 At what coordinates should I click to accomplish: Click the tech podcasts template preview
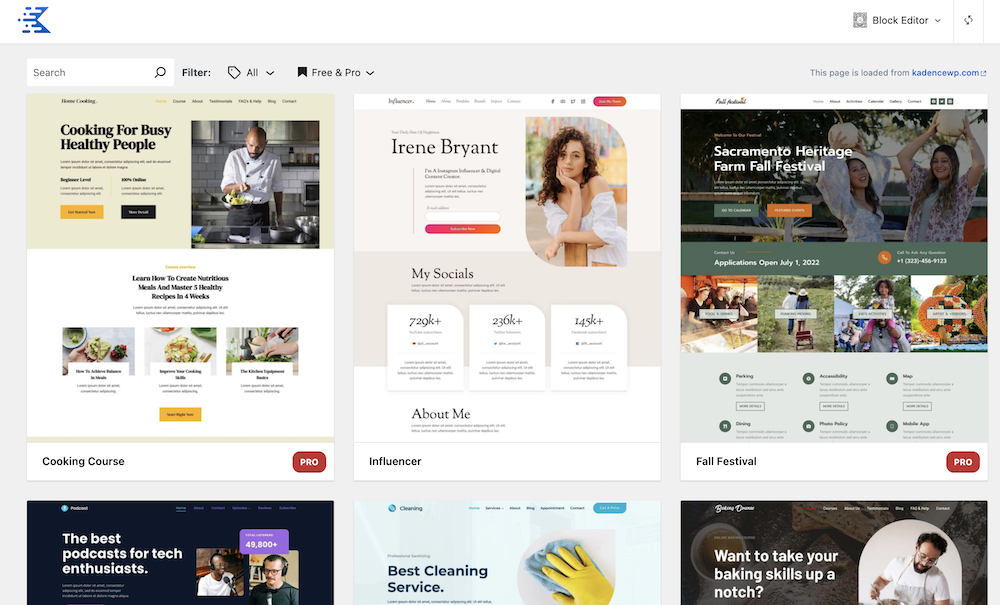pos(180,555)
